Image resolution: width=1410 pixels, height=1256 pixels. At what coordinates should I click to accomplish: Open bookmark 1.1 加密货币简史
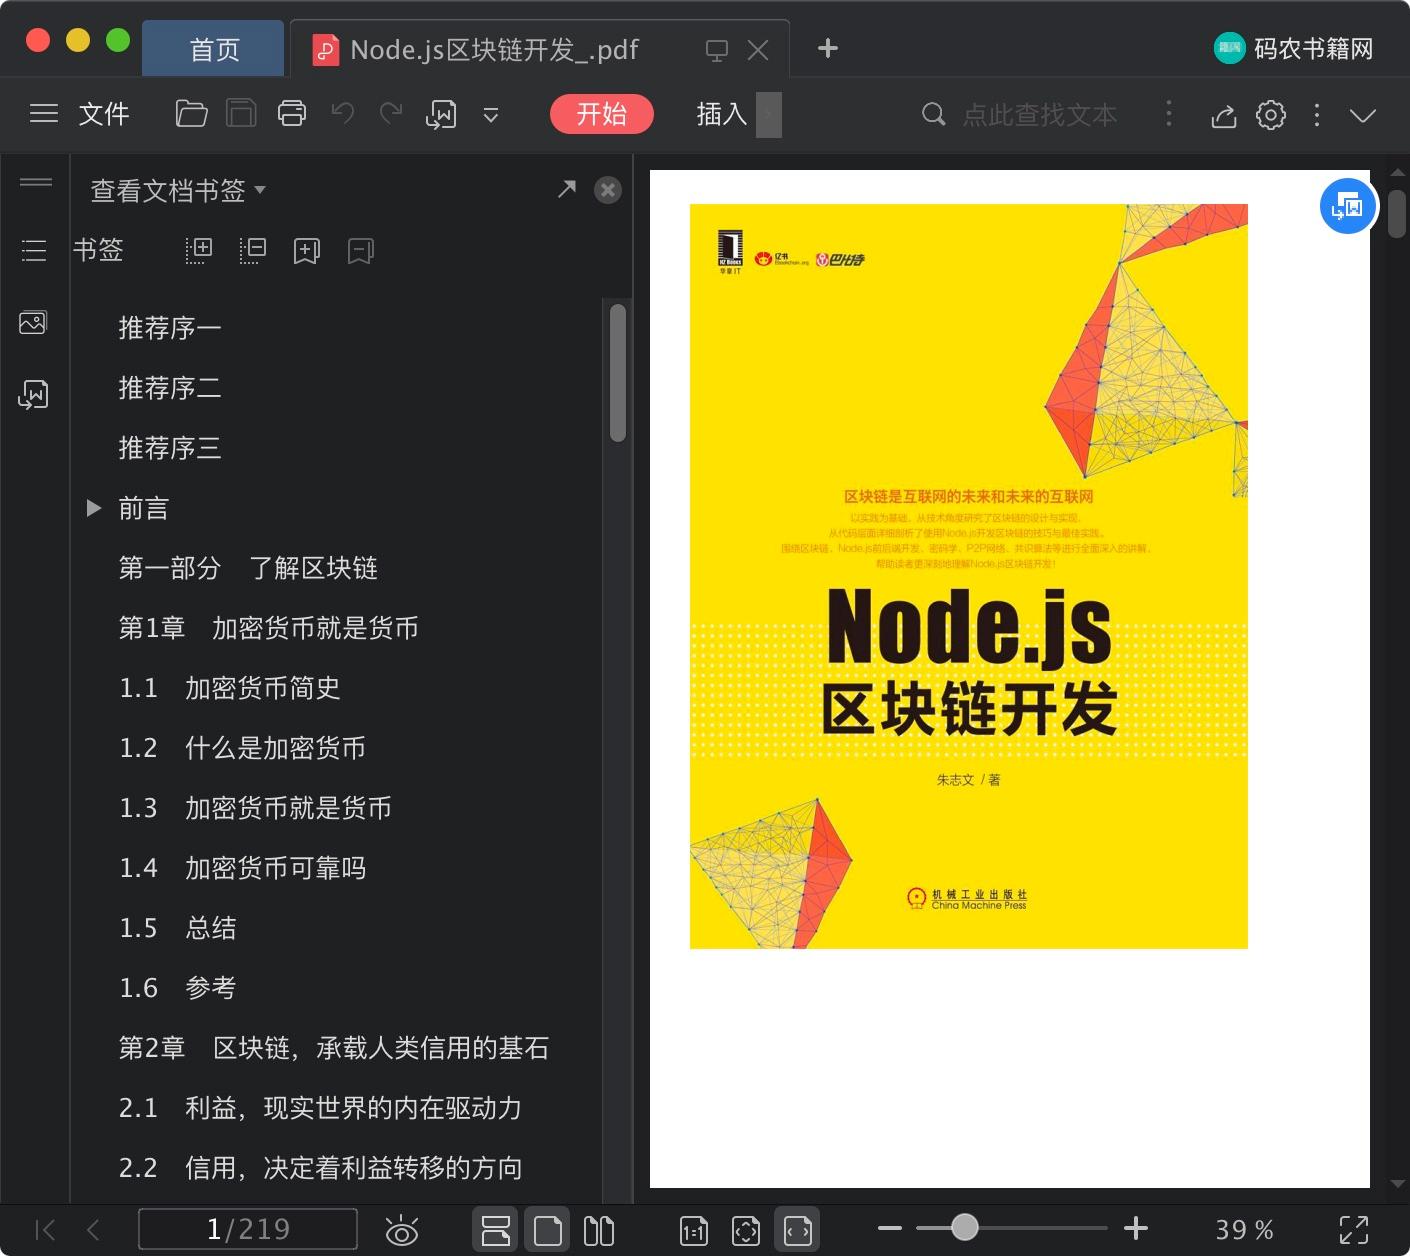click(x=230, y=688)
